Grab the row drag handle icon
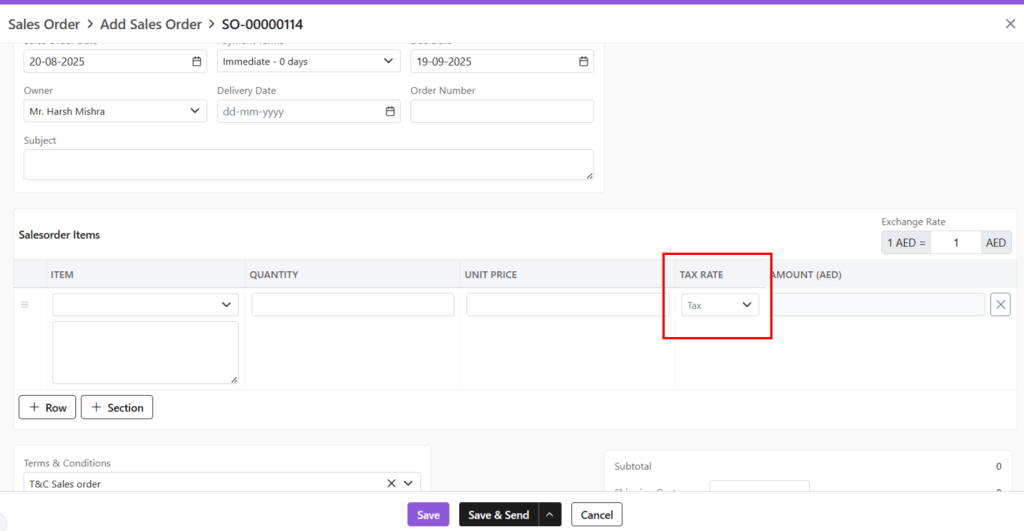Screen dimensions: 1024x531 (x=25, y=305)
